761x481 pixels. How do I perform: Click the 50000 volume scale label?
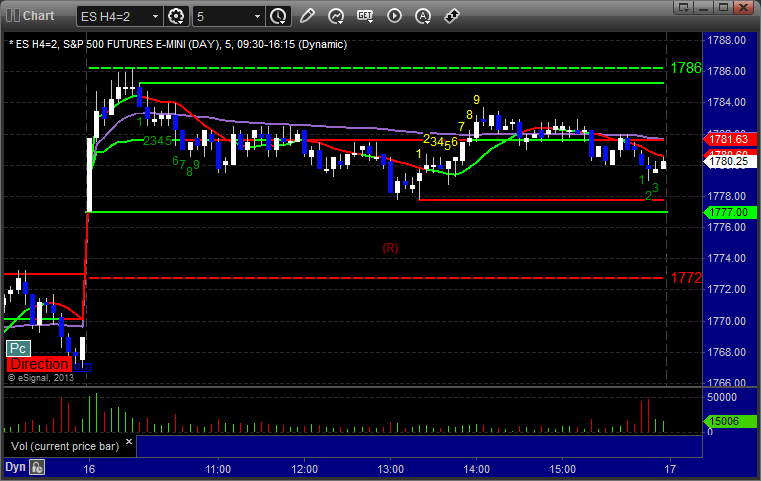pyautogui.click(x=722, y=397)
